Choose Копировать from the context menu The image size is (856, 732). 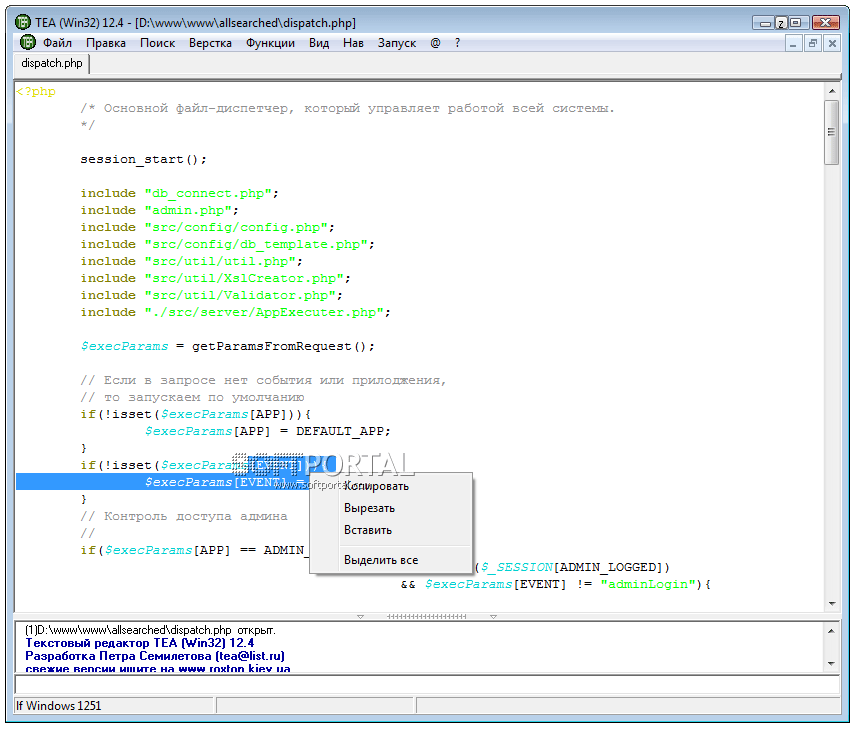pyautogui.click(x=377, y=486)
